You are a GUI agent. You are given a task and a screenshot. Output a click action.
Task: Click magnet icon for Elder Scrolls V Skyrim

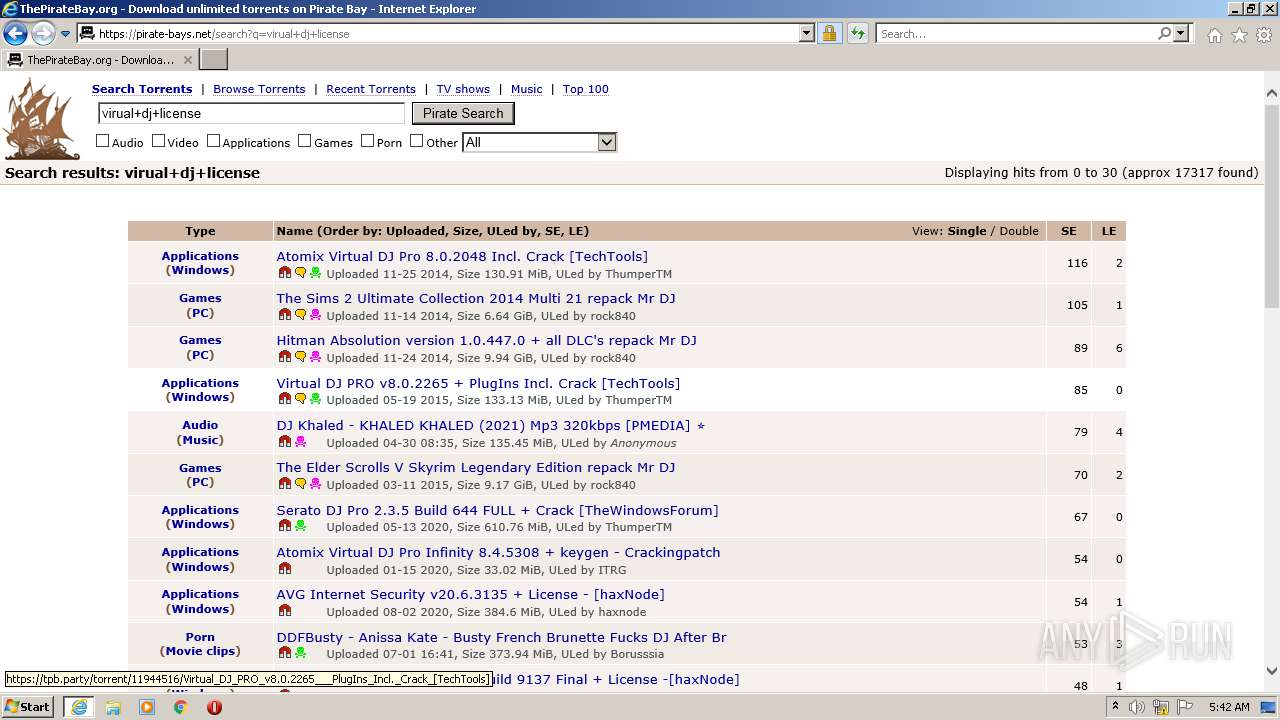point(285,484)
